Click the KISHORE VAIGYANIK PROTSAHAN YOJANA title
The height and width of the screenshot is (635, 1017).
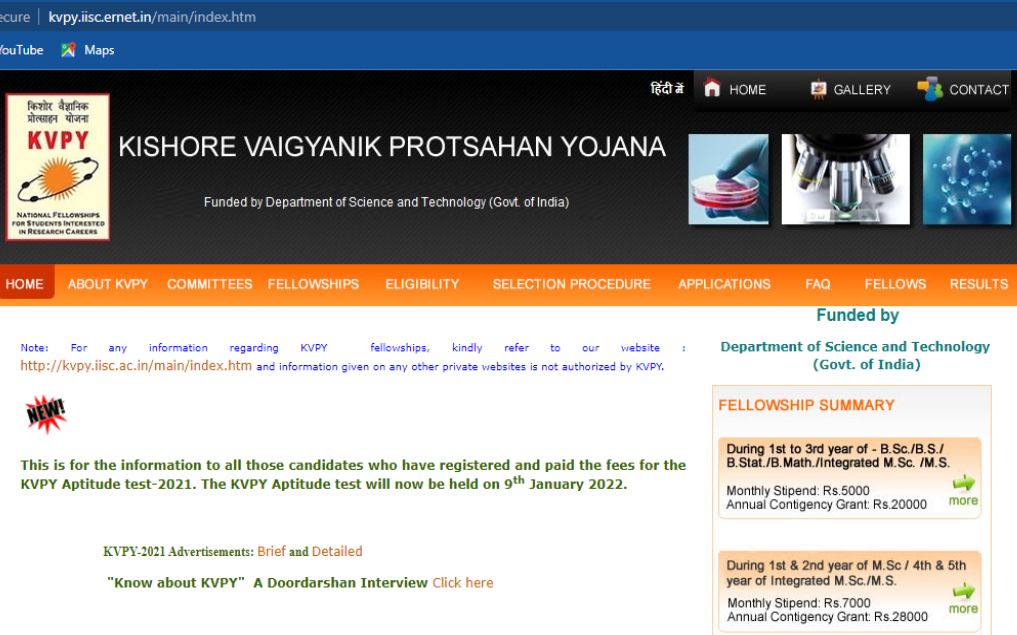click(392, 147)
